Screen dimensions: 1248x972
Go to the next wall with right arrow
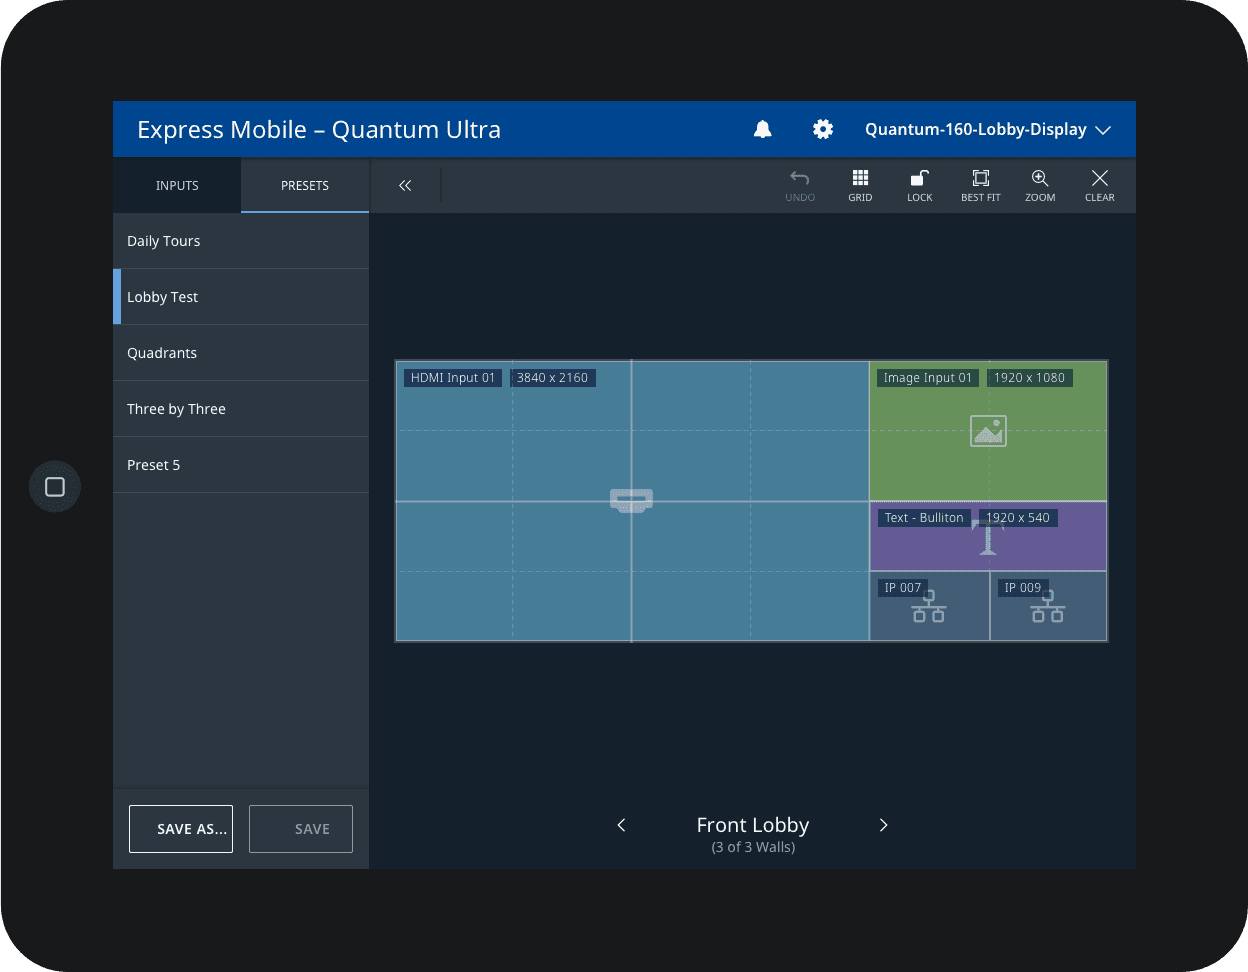883,825
